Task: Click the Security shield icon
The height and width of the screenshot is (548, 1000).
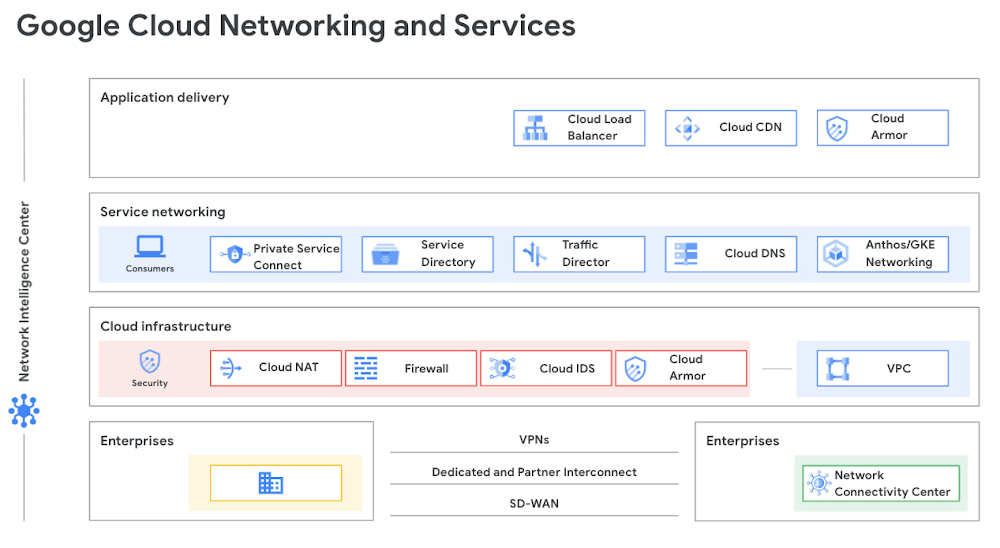Action: (x=150, y=362)
